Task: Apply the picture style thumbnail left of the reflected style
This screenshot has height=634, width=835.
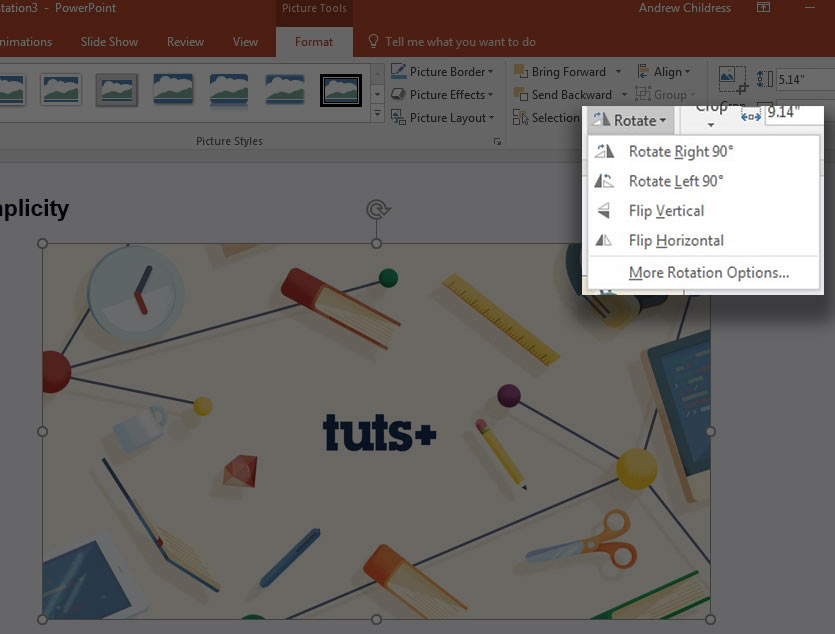Action: click(173, 89)
